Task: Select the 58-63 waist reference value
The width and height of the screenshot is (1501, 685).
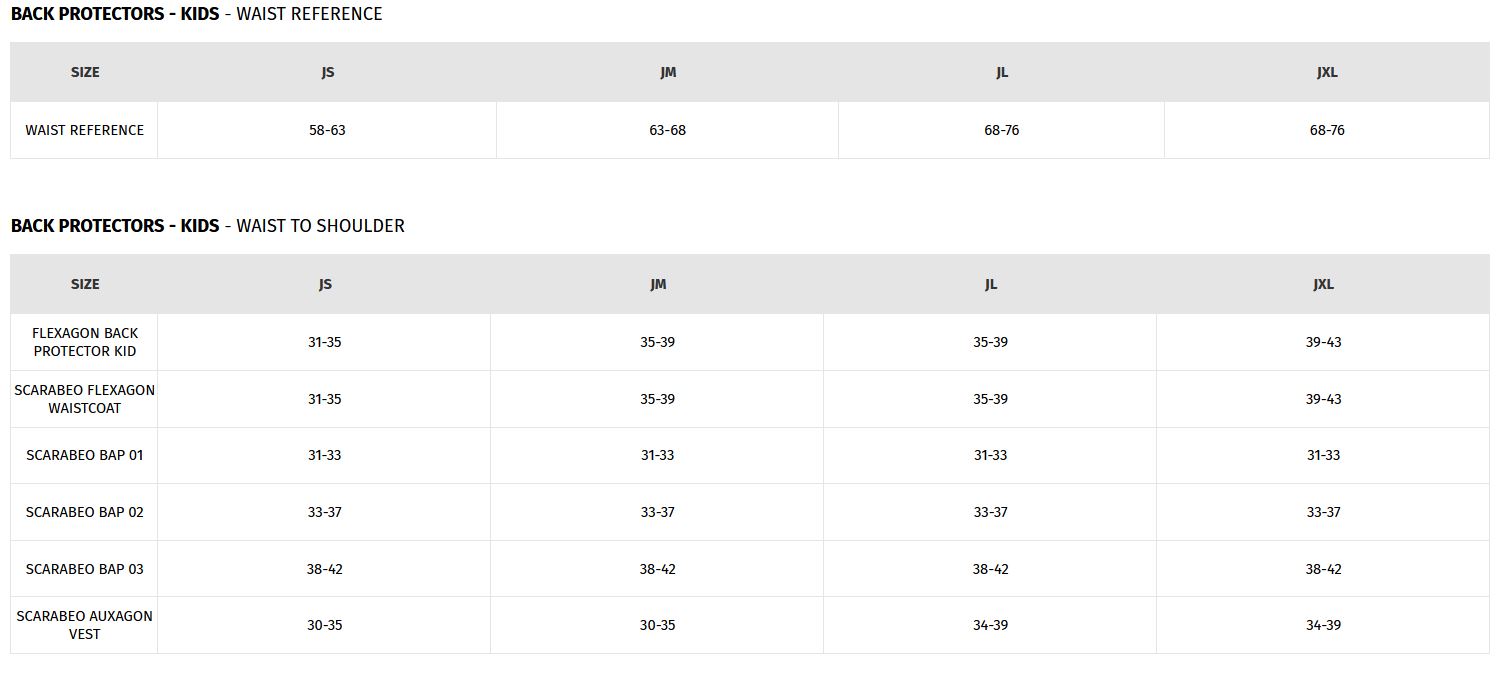Action: pos(327,130)
